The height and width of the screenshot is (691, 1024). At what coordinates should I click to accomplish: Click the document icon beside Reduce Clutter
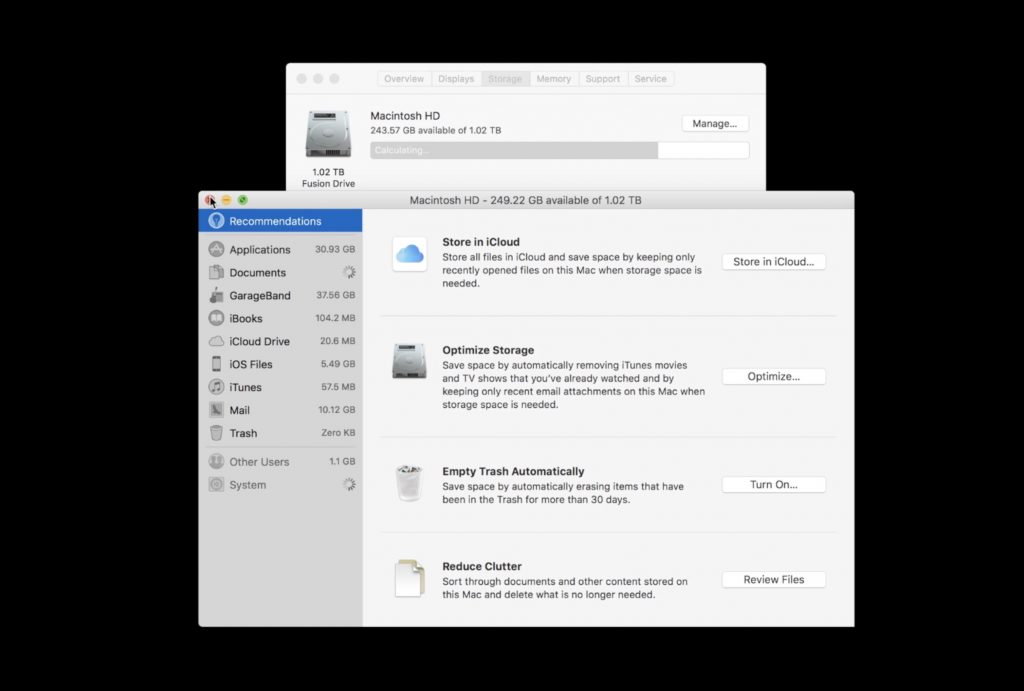409,578
